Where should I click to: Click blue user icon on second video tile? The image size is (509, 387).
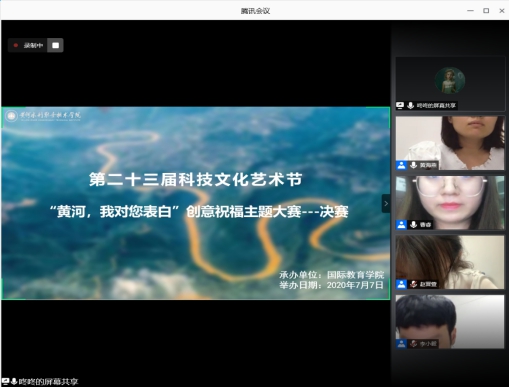point(401,165)
